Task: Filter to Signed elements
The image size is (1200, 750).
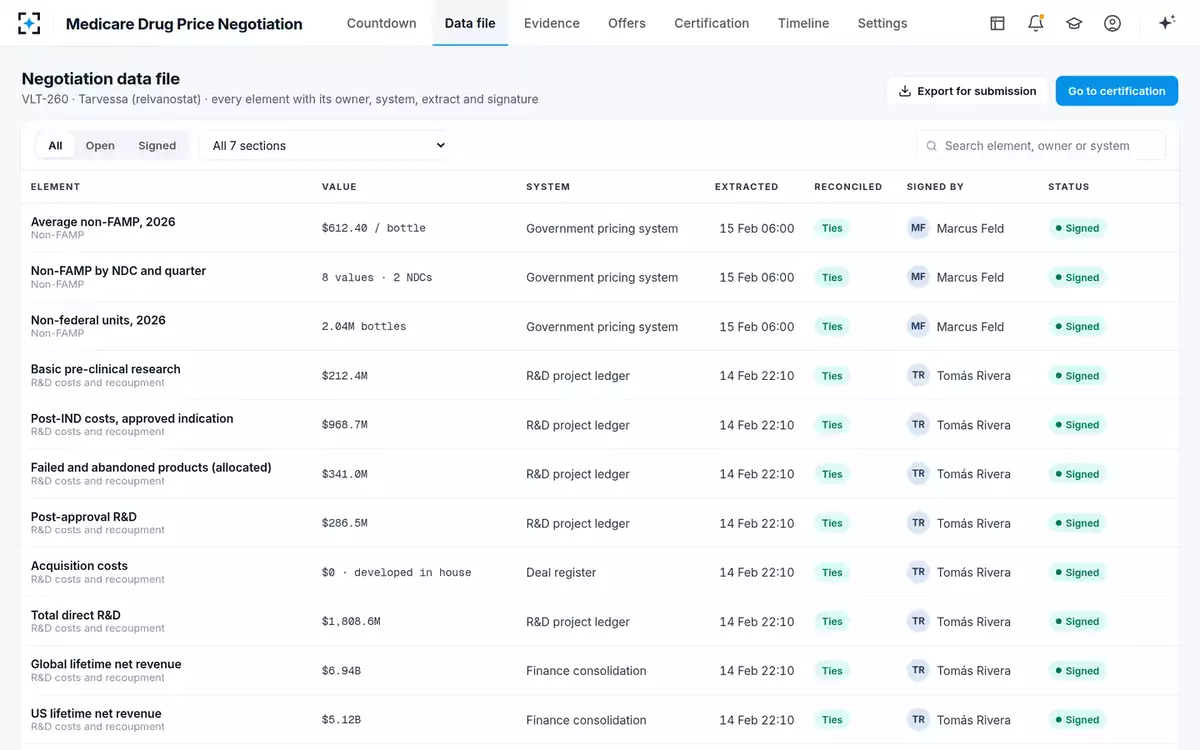Action: [157, 146]
